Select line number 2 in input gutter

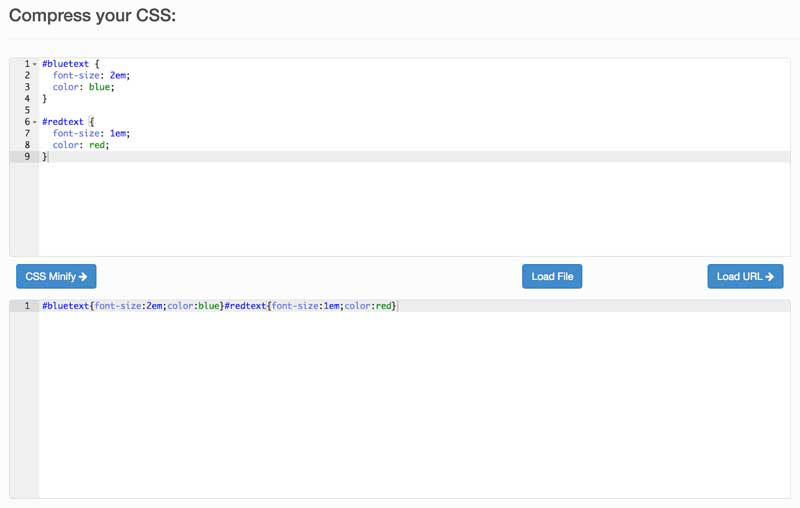click(27, 75)
